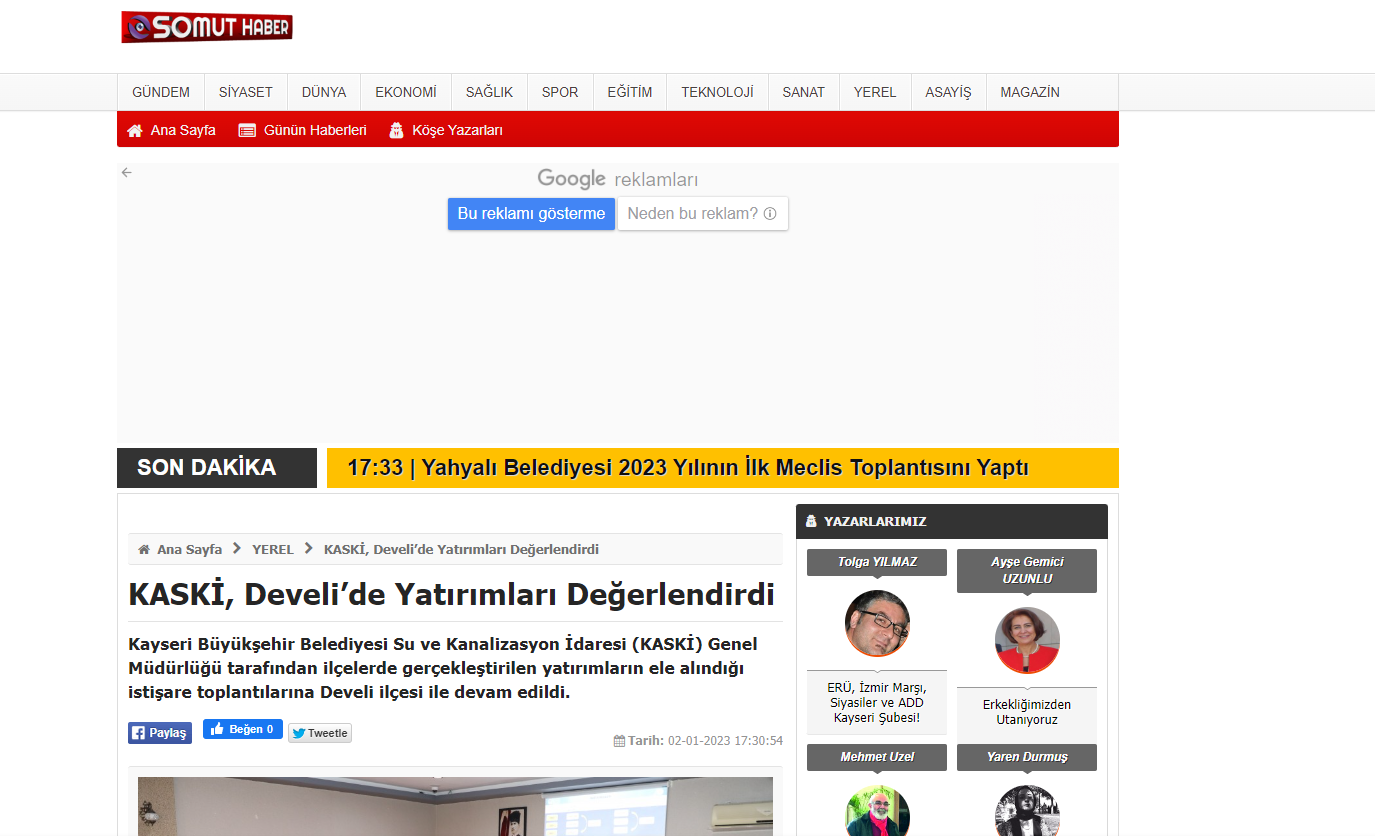Screen dimensions: 1375x836
Task: Click the writer icon beside Köşe Yazarları
Action: 396,130
